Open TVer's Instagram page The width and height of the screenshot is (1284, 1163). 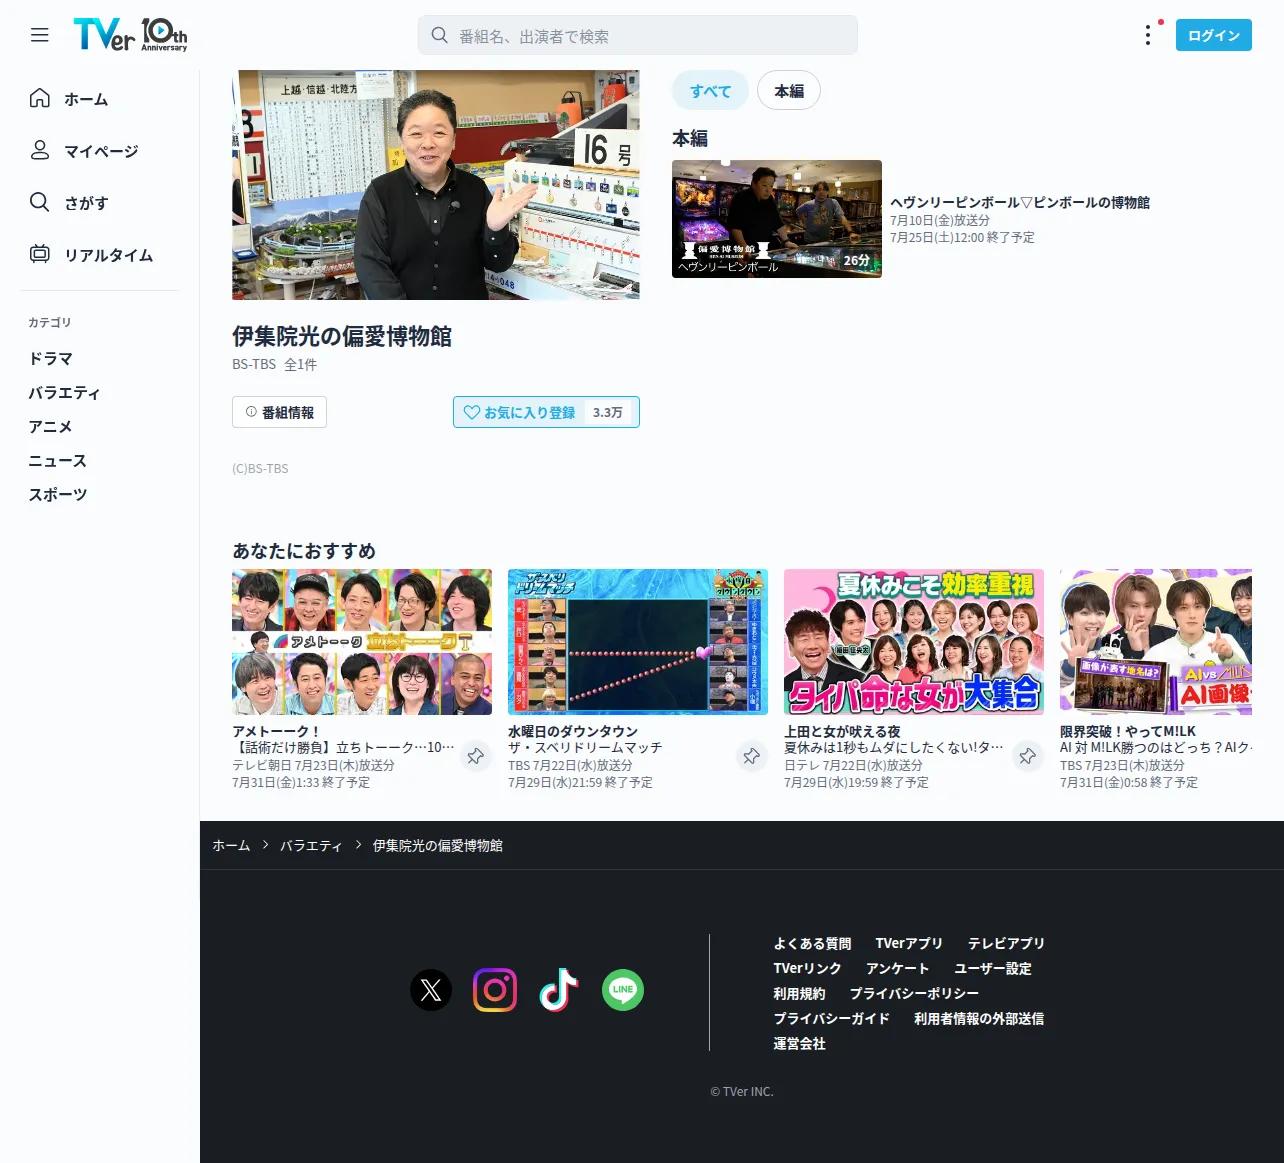coord(495,990)
